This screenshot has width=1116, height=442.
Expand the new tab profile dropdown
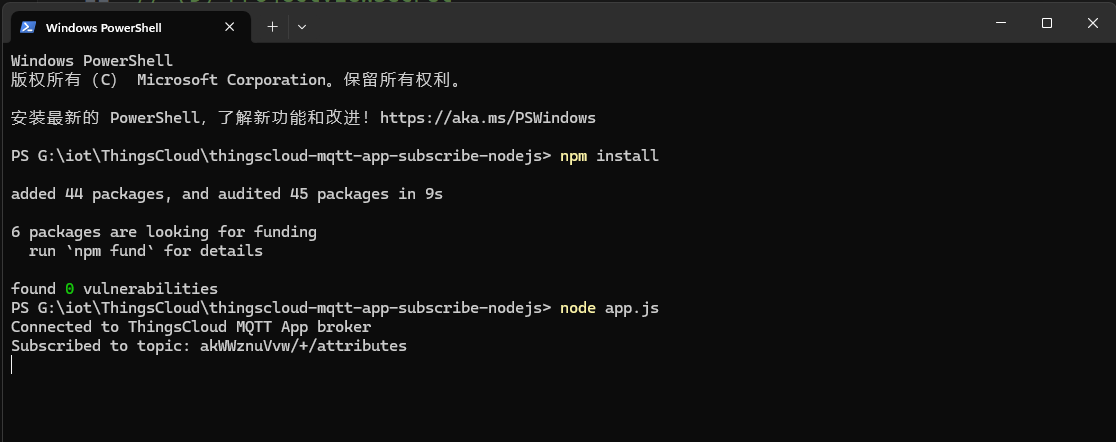pyautogui.click(x=302, y=27)
